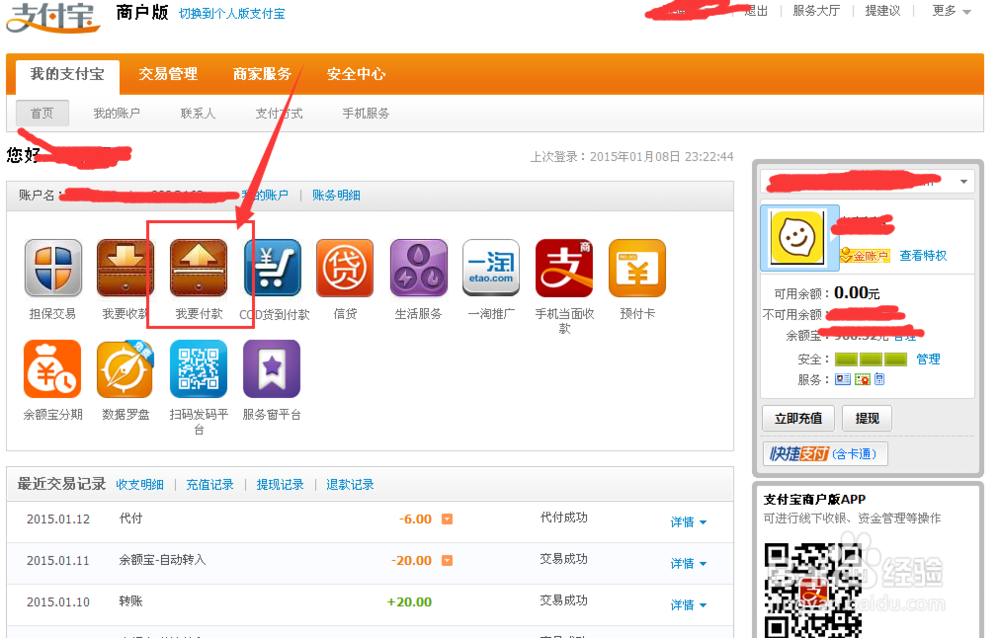Expand 详情 for 代付 transaction
This screenshot has height=638, width=1000.
(688, 522)
